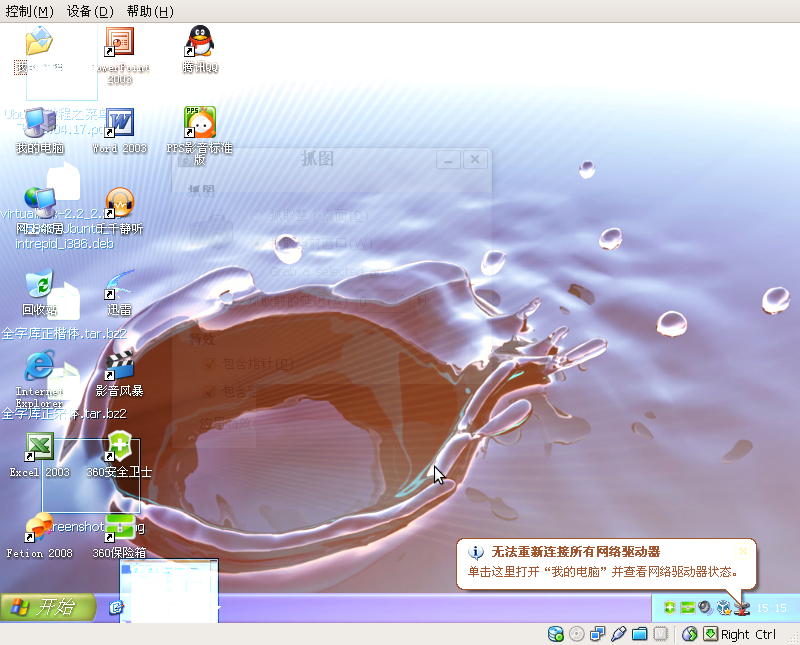Select the 迅雷 desktop shortcut
Image resolution: width=800 pixels, height=645 pixels.
tap(120, 292)
